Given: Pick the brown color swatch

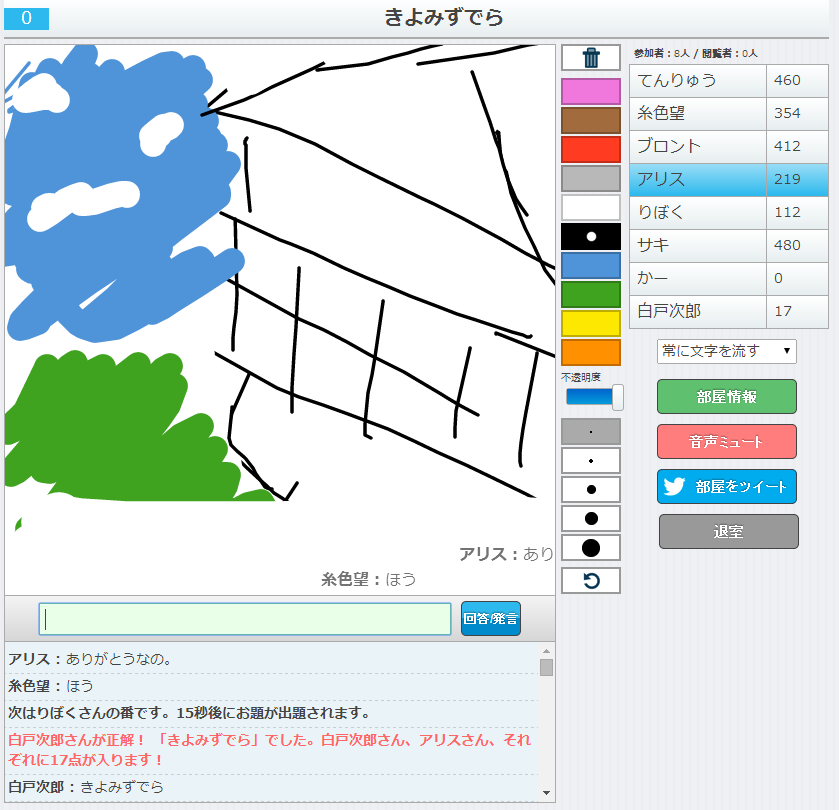Looking at the screenshot, I should click(591, 120).
